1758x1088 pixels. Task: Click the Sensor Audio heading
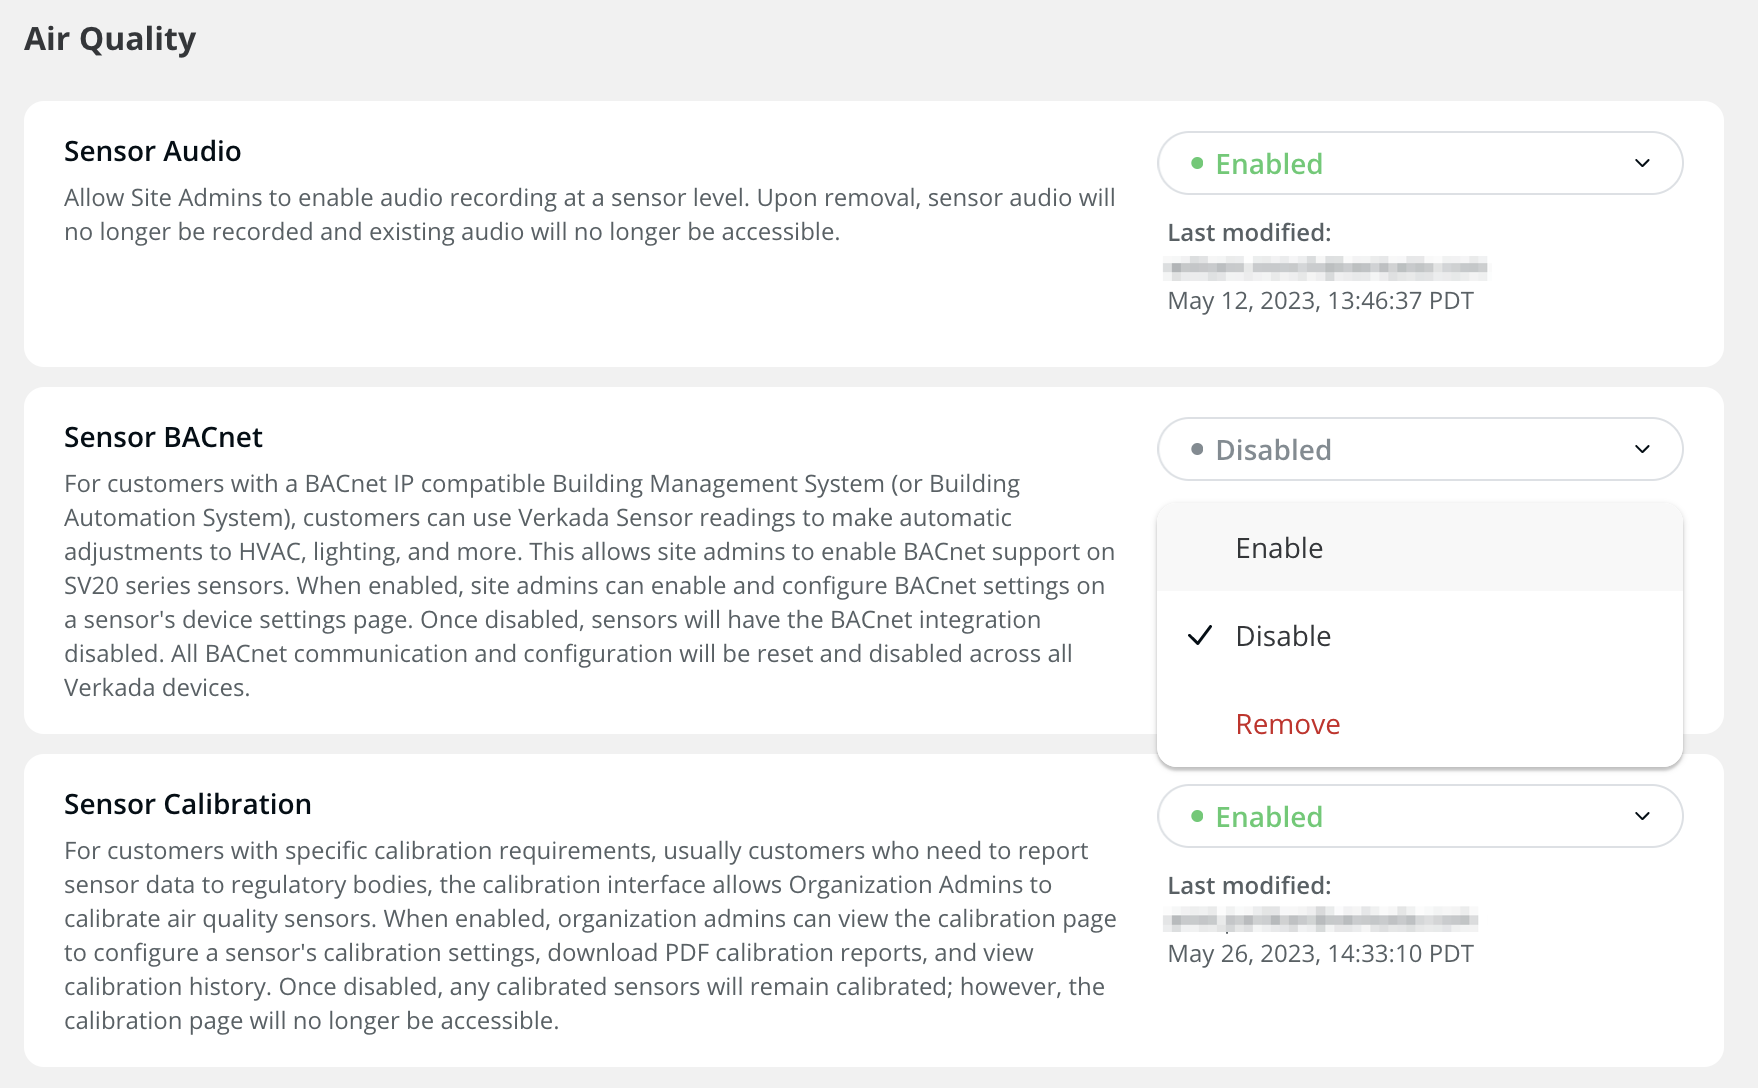pyautogui.click(x=152, y=151)
